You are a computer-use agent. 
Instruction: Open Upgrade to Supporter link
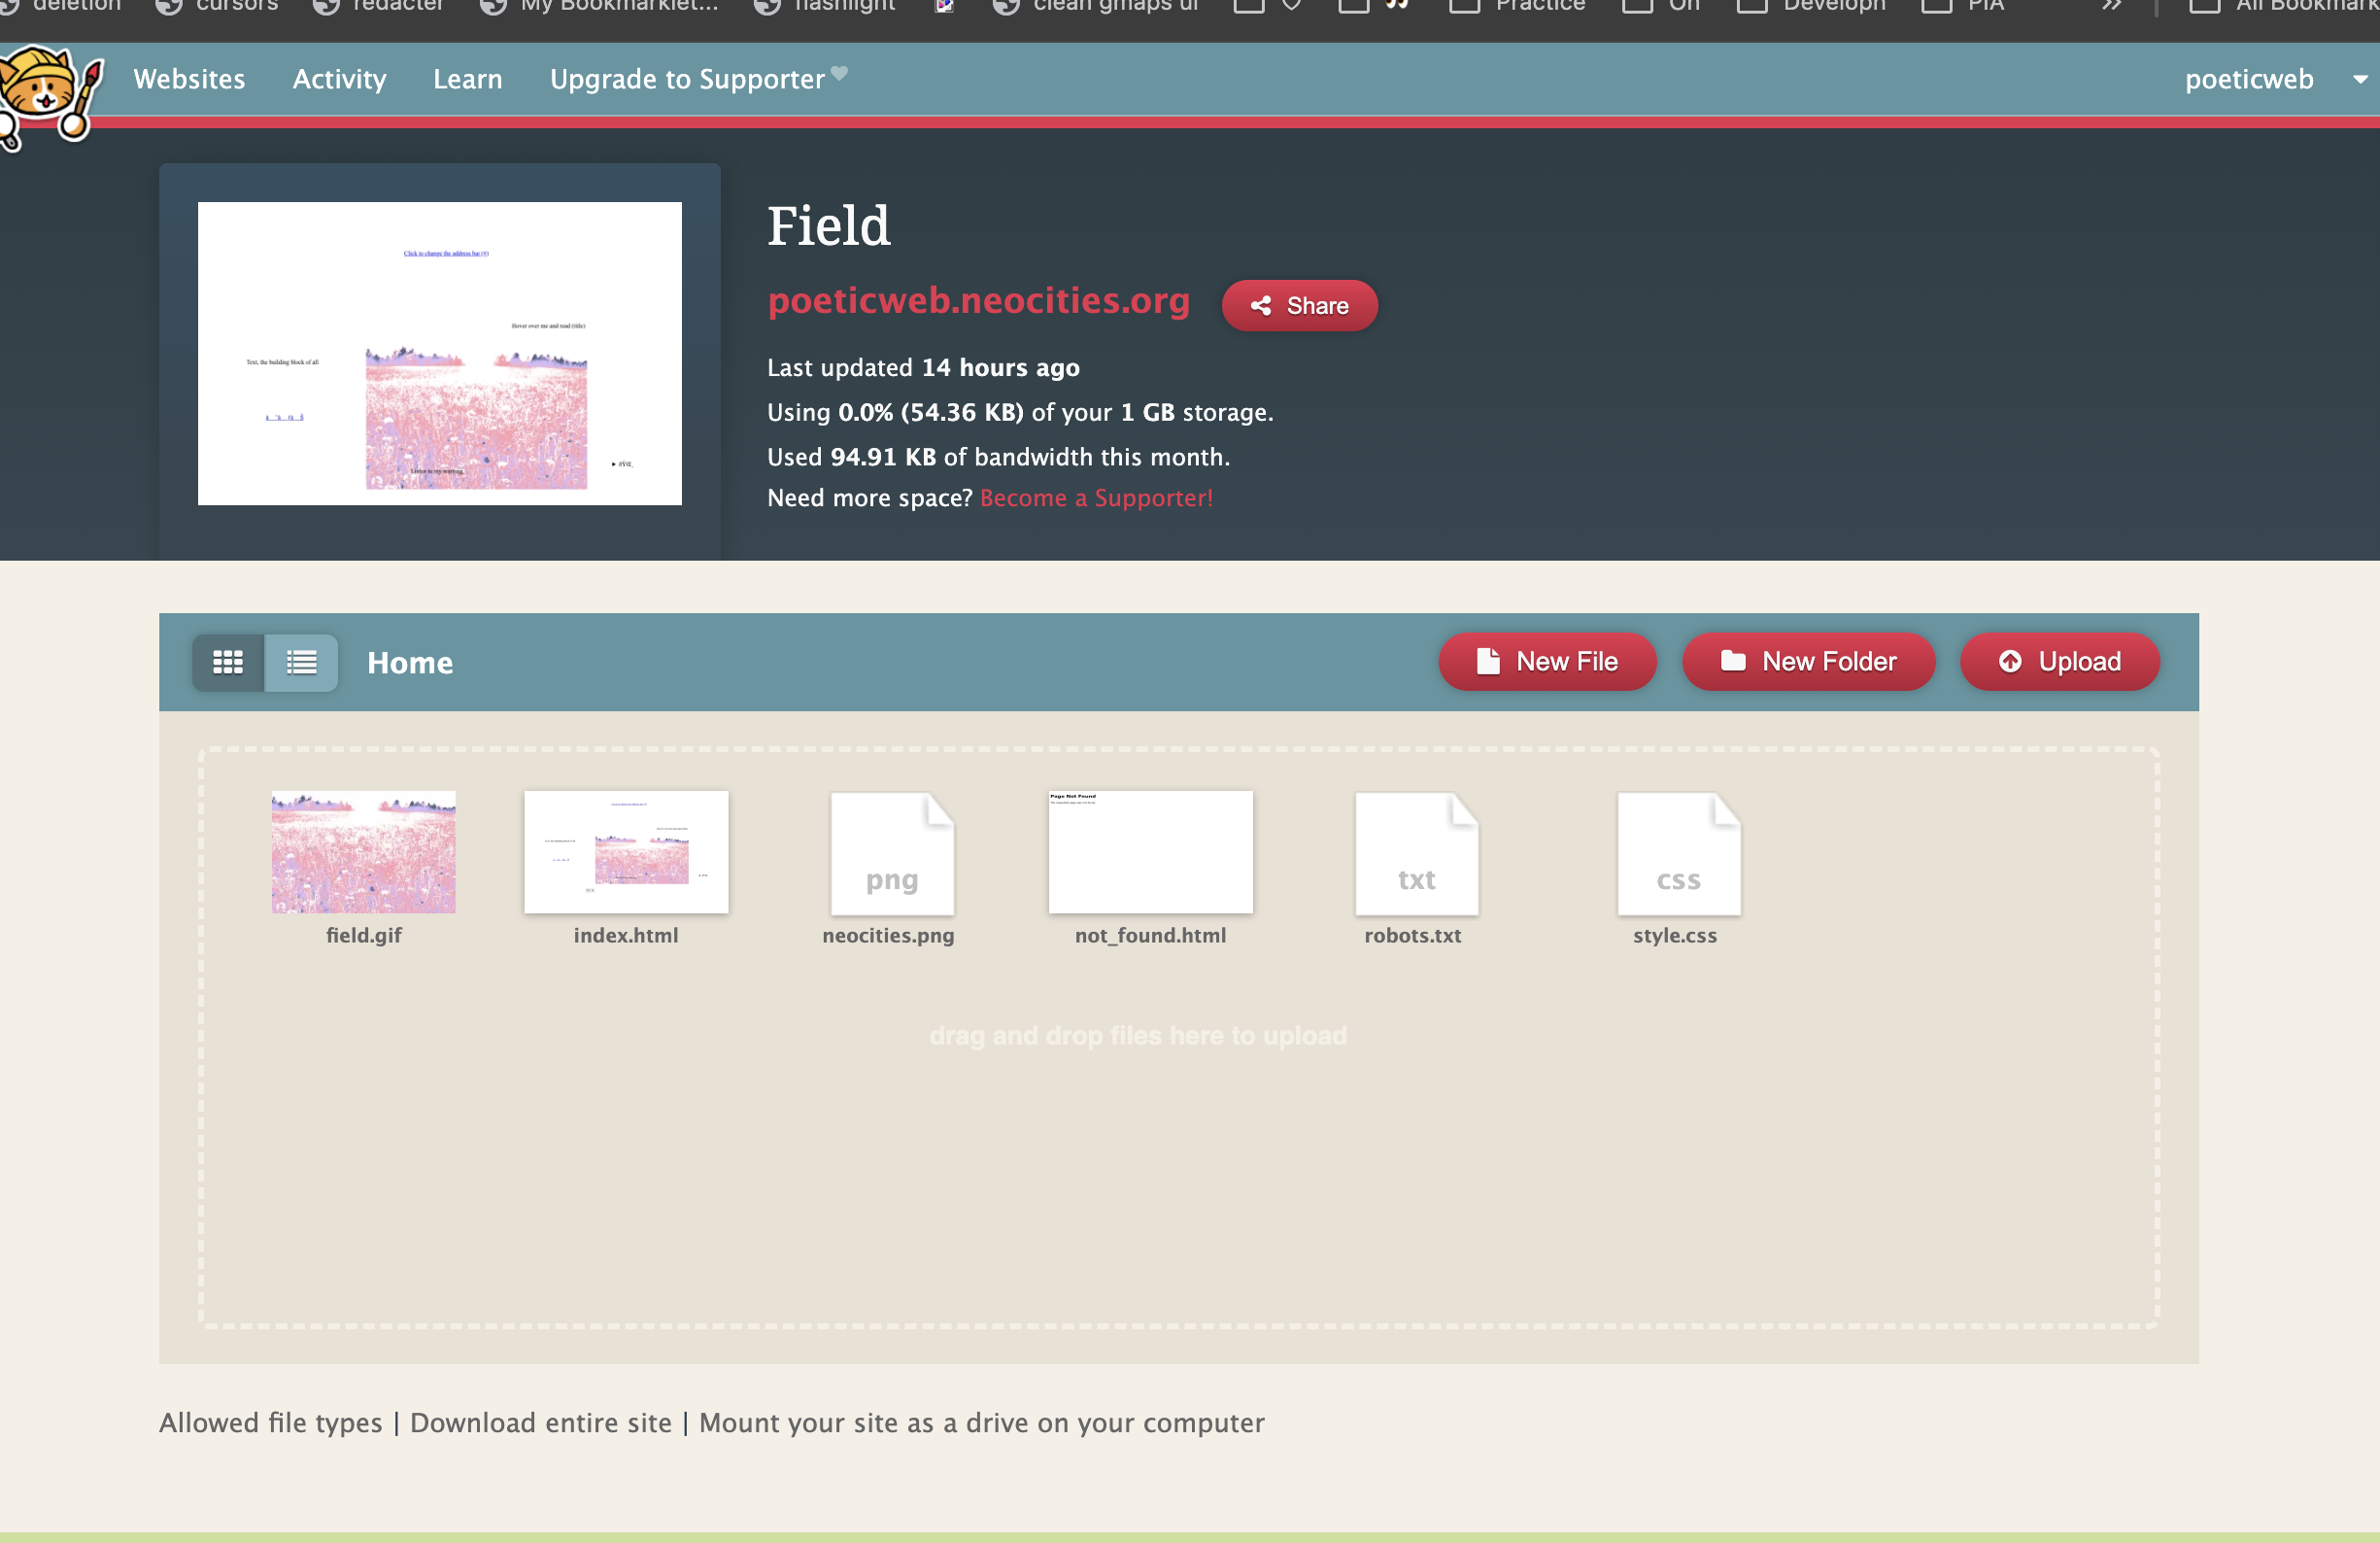[x=687, y=79]
